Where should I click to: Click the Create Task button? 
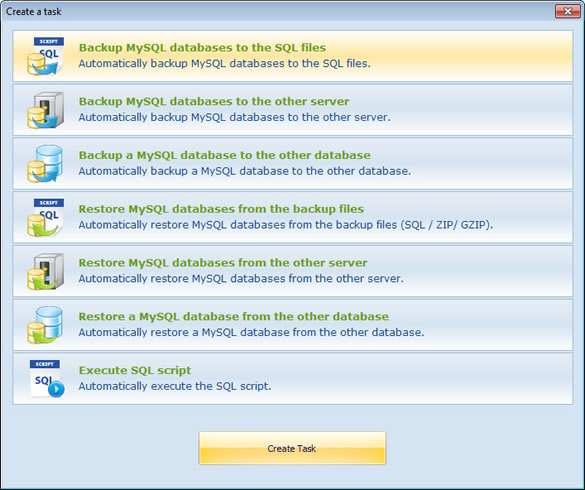[292, 448]
